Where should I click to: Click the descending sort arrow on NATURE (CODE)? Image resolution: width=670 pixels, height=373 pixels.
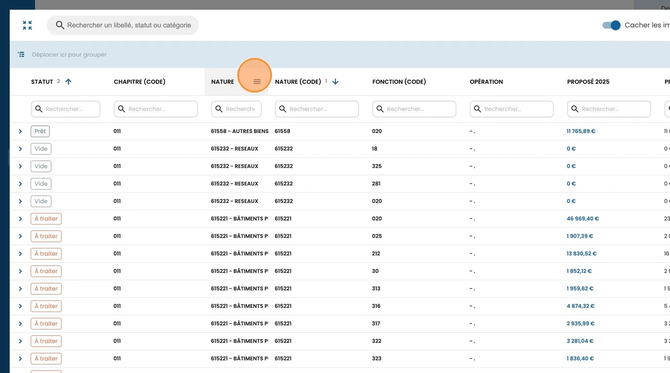pos(335,82)
